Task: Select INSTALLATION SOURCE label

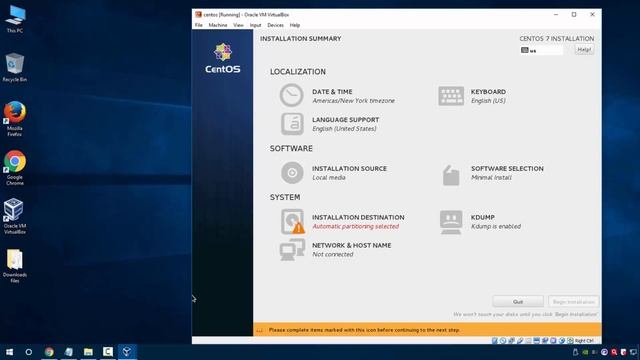Action: (x=349, y=169)
